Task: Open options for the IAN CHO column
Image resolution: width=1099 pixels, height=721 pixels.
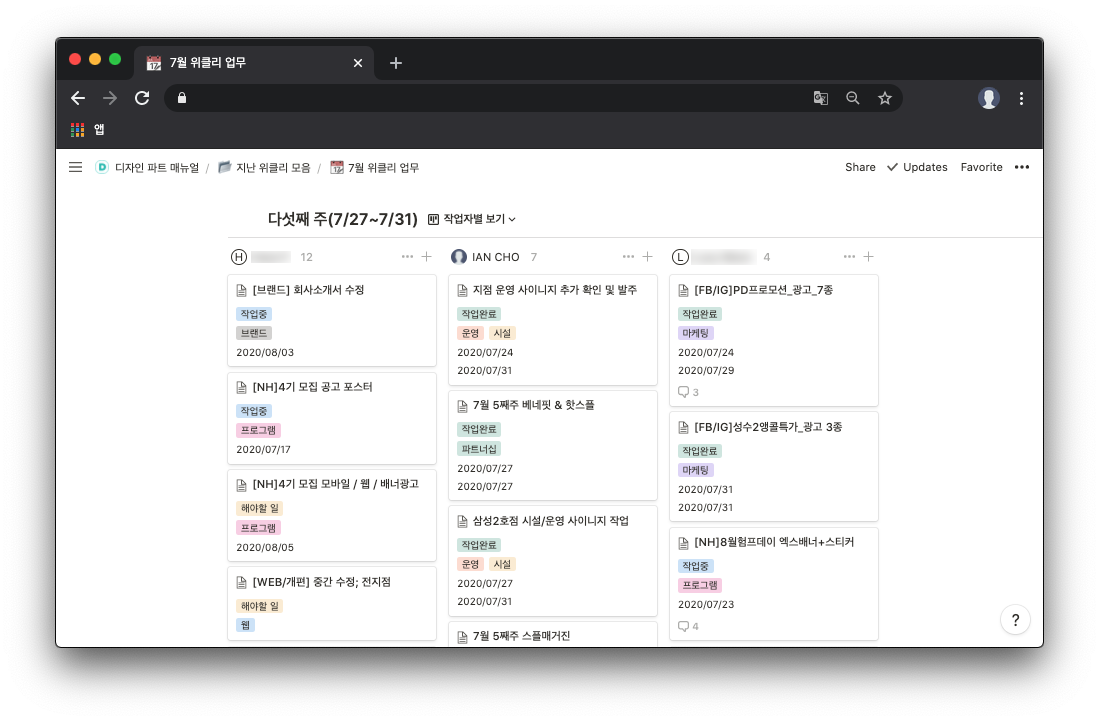Action: coord(628,257)
